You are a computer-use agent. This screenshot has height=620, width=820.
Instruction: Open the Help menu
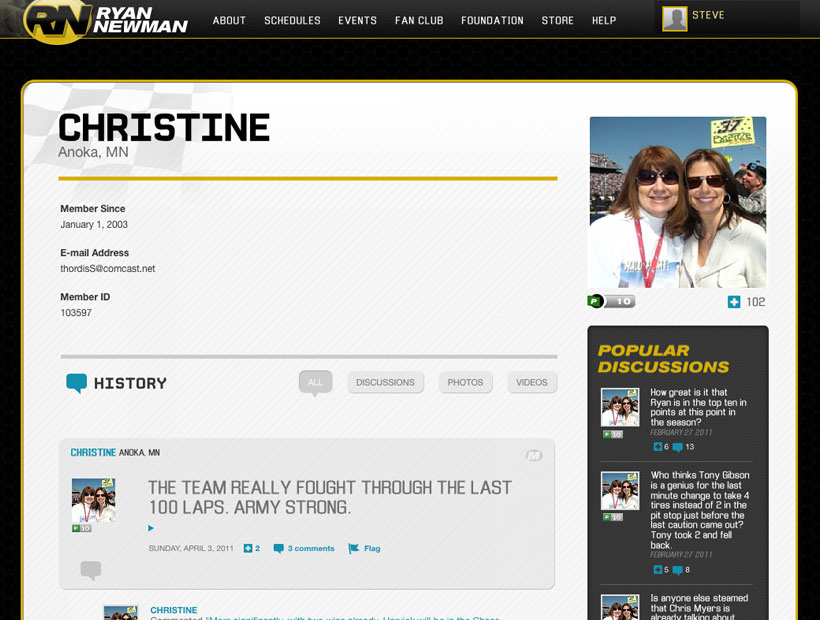604,20
